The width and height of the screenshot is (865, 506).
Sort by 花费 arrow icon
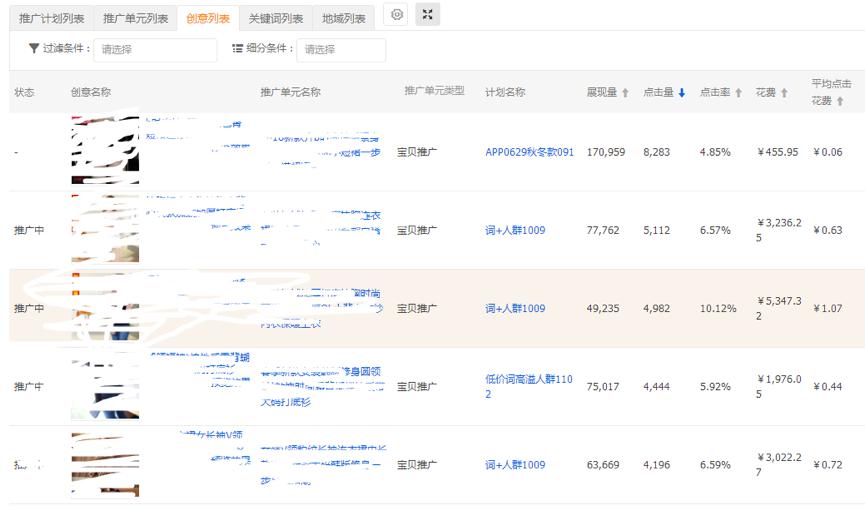point(784,93)
